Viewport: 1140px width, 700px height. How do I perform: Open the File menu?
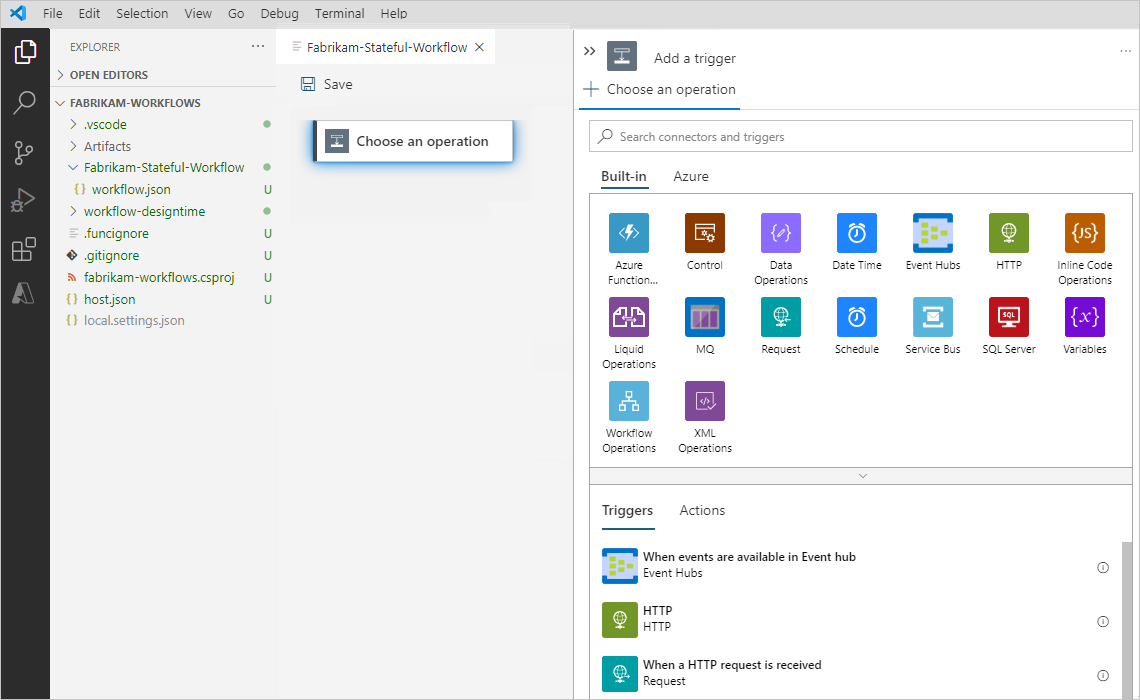click(x=52, y=13)
